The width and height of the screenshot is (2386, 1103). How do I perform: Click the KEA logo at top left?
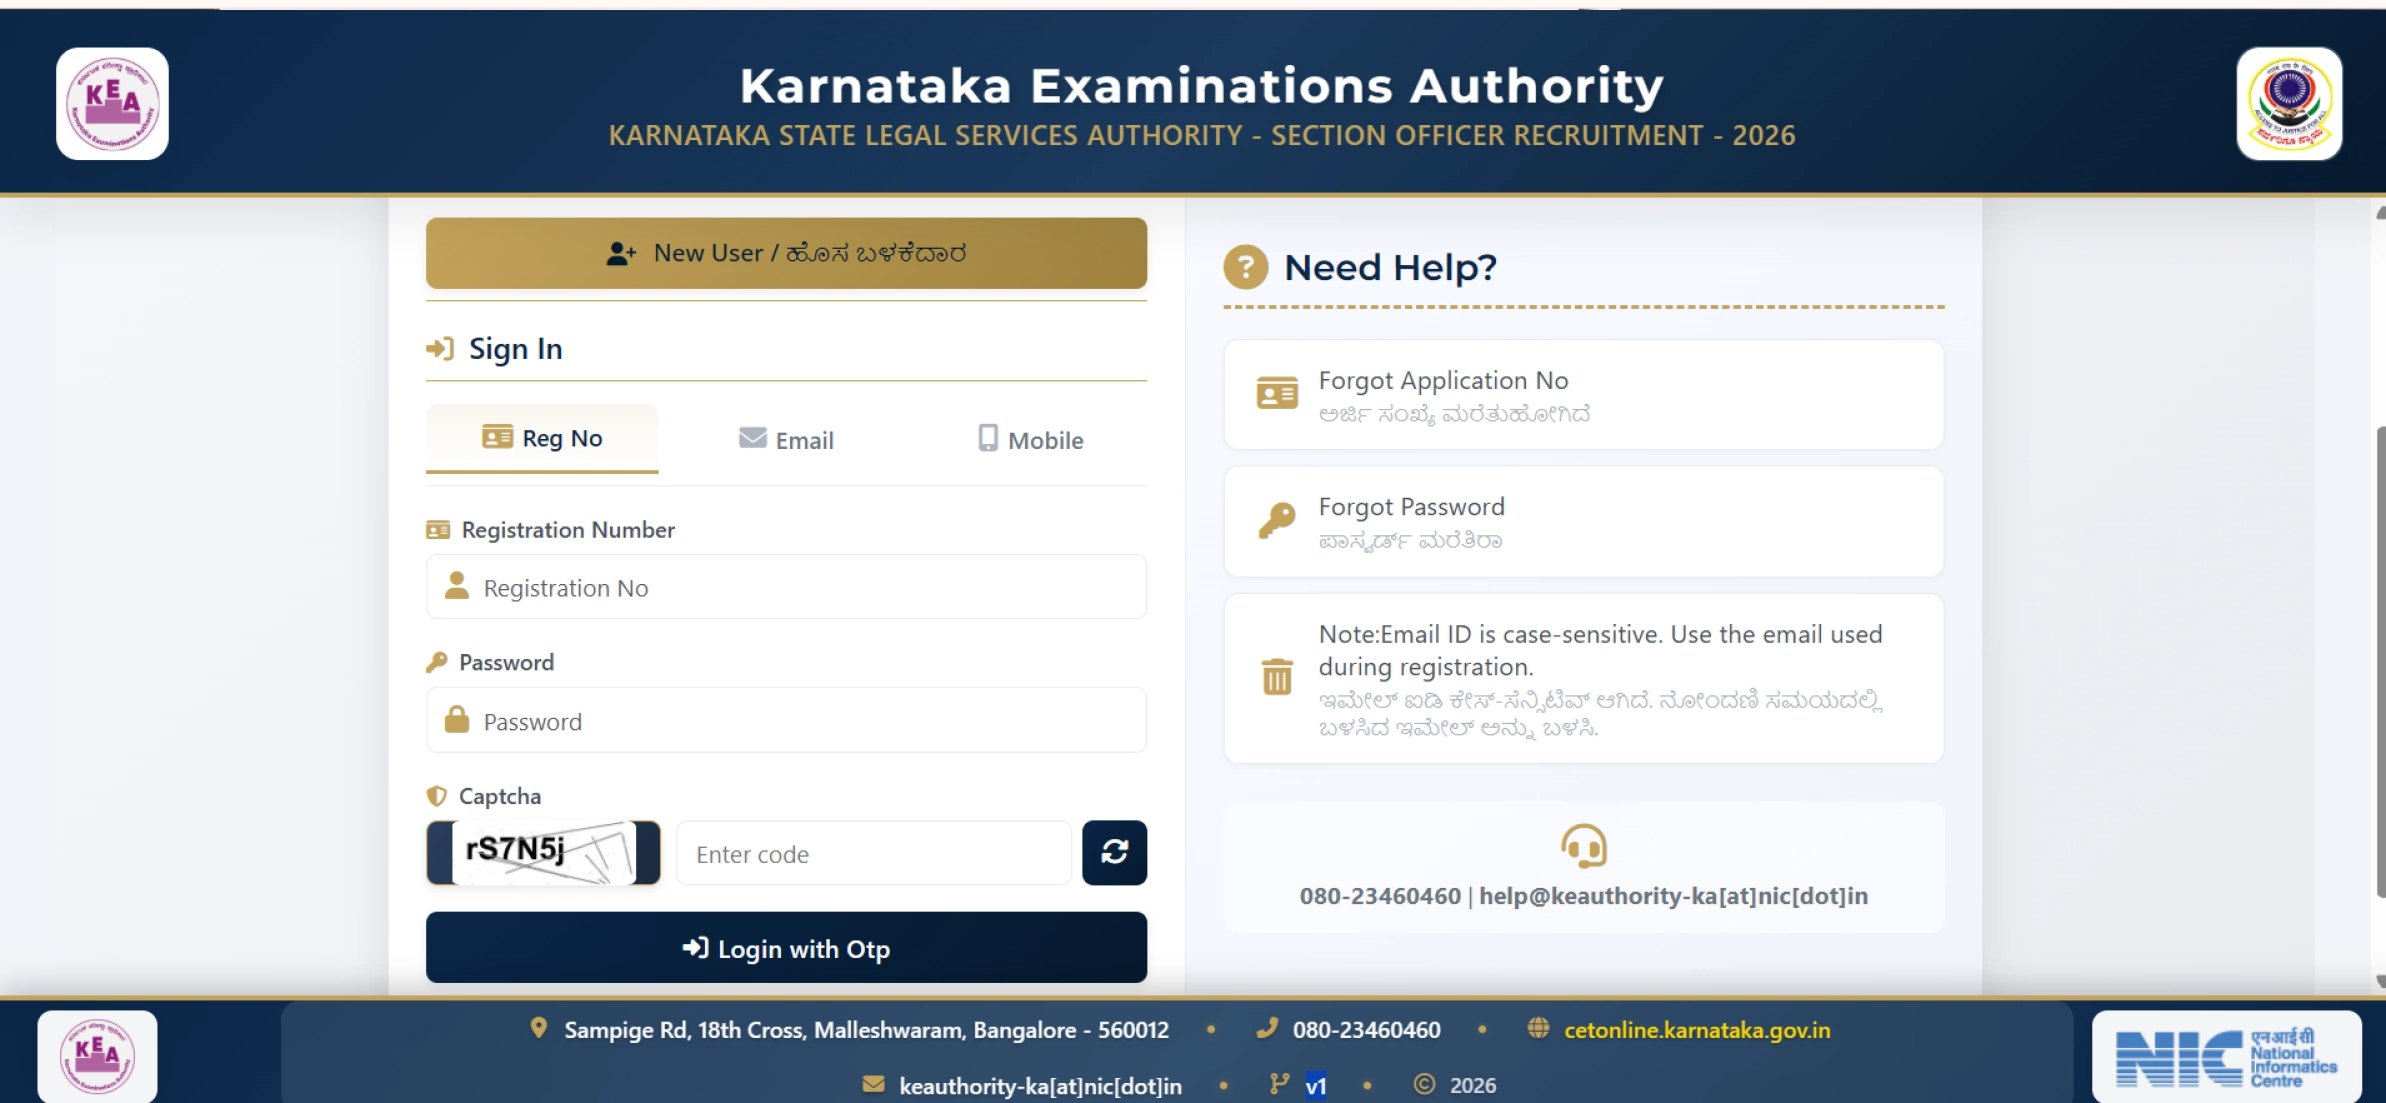pos(112,103)
